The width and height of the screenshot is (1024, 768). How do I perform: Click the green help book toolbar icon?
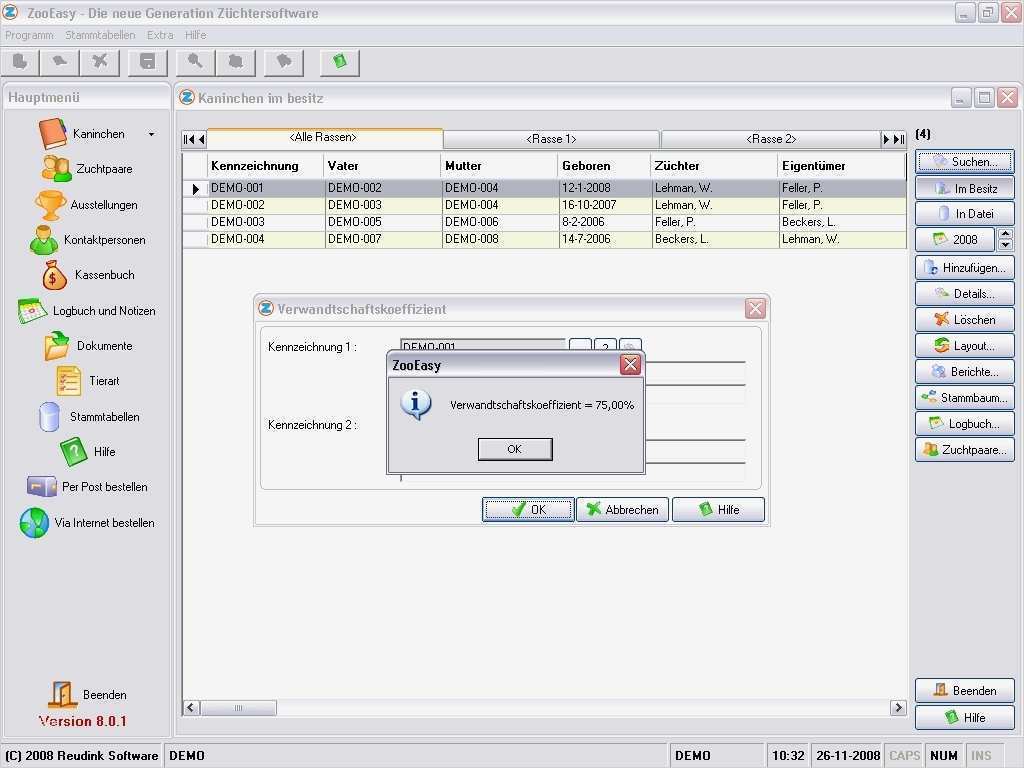[x=340, y=63]
